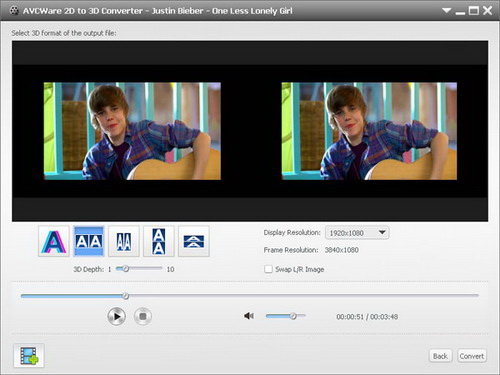
Task: Close the AVCWare converter window
Action: coord(488,11)
